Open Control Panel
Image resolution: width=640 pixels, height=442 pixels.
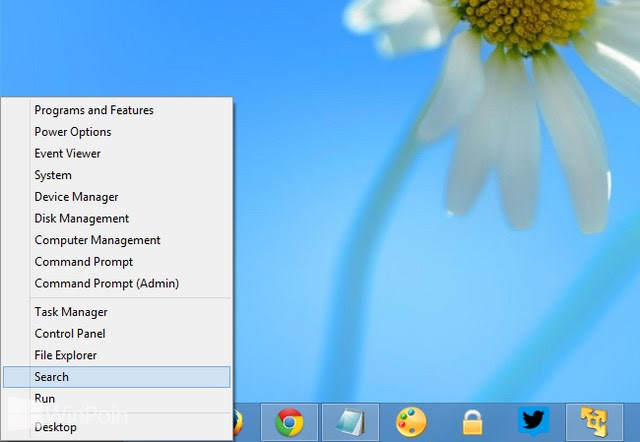[x=118, y=333]
